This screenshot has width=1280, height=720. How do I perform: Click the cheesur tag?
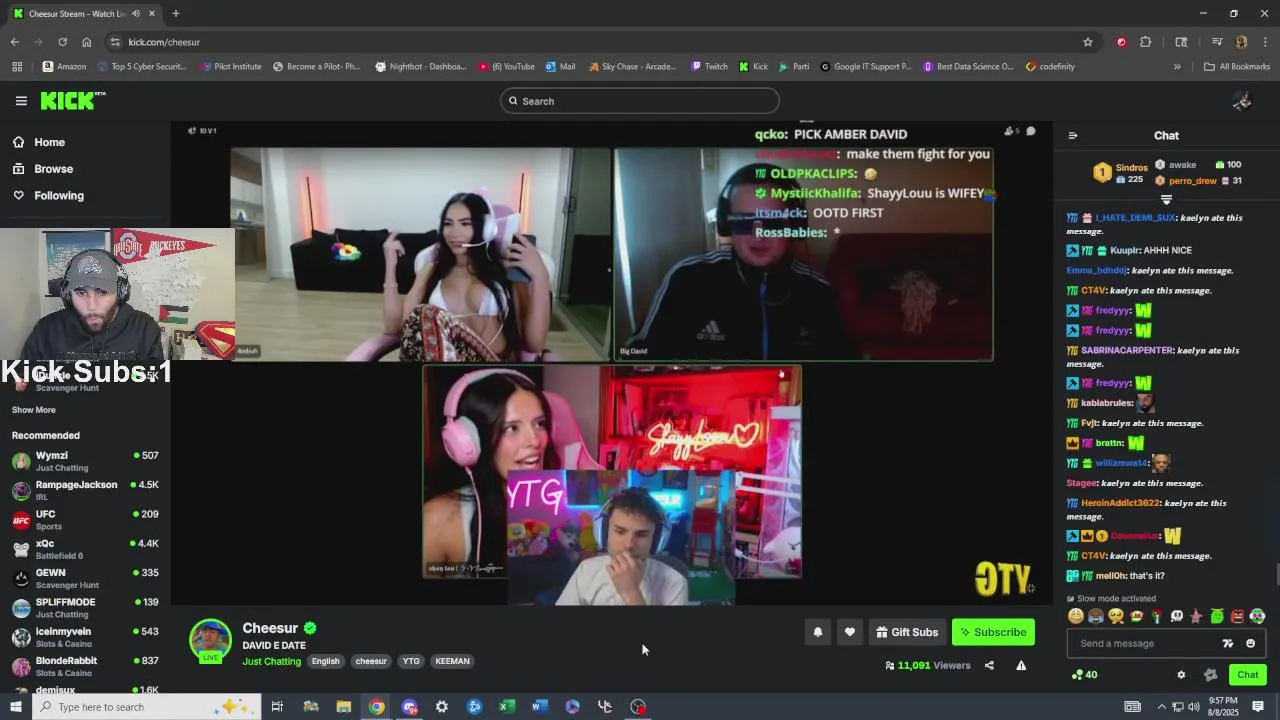(371, 661)
